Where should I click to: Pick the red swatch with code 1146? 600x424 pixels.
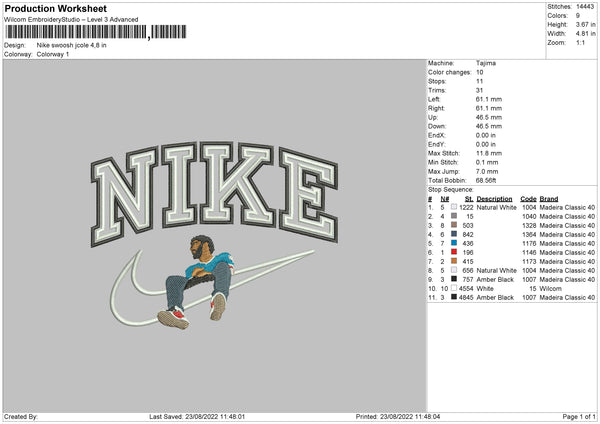click(454, 252)
